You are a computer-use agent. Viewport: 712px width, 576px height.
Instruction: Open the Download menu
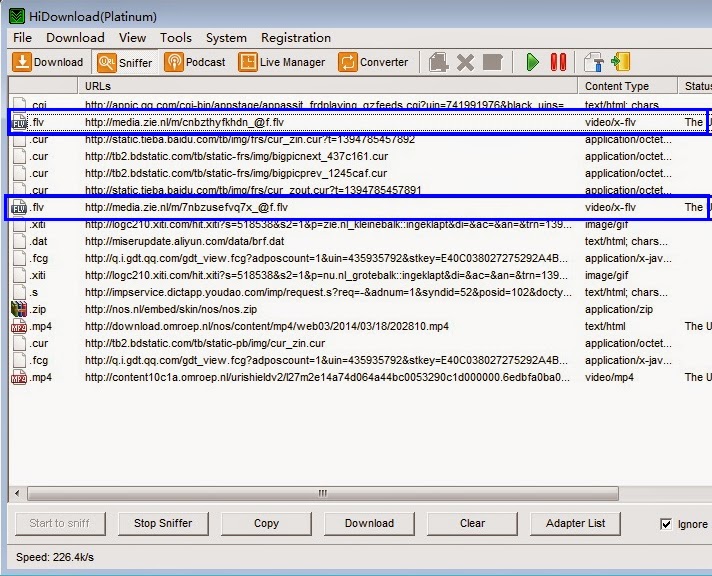coord(75,38)
